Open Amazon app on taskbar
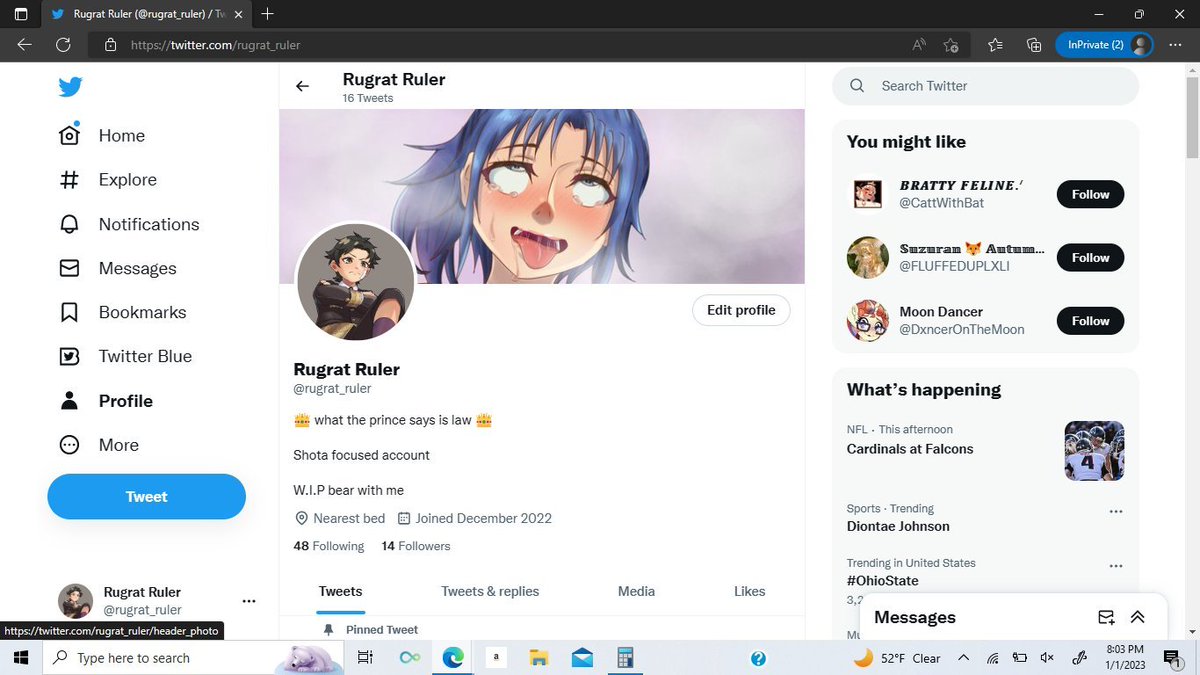 tap(495, 658)
